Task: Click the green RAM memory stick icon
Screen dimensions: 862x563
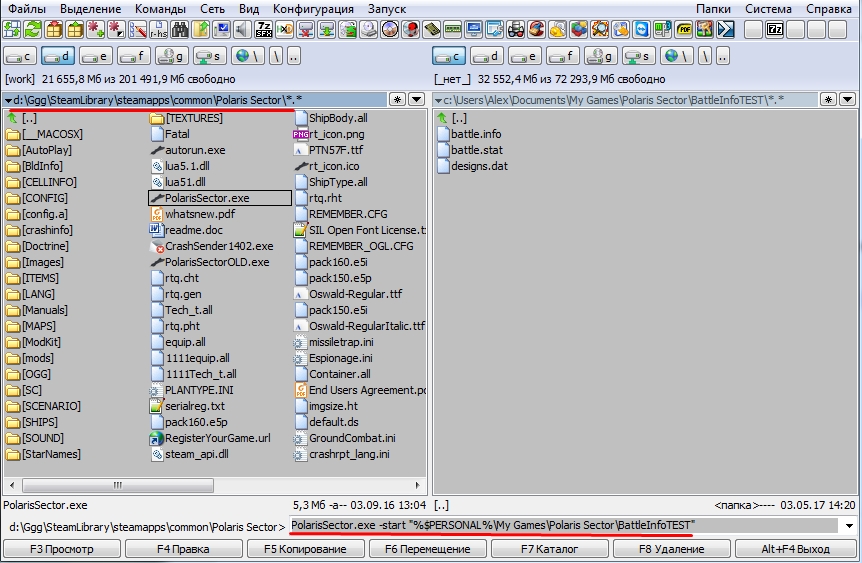Action: pyautogui.click(x=452, y=29)
